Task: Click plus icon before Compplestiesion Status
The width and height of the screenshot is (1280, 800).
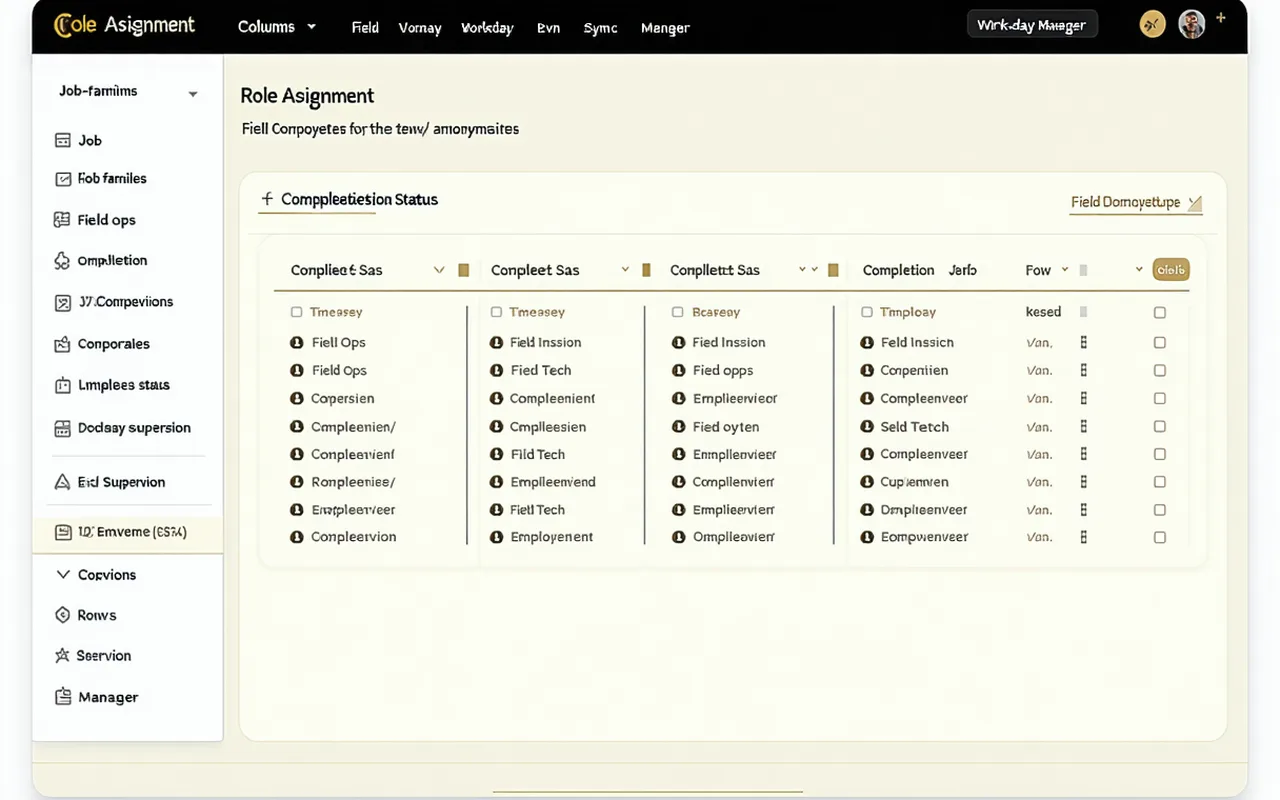Action: (267, 199)
